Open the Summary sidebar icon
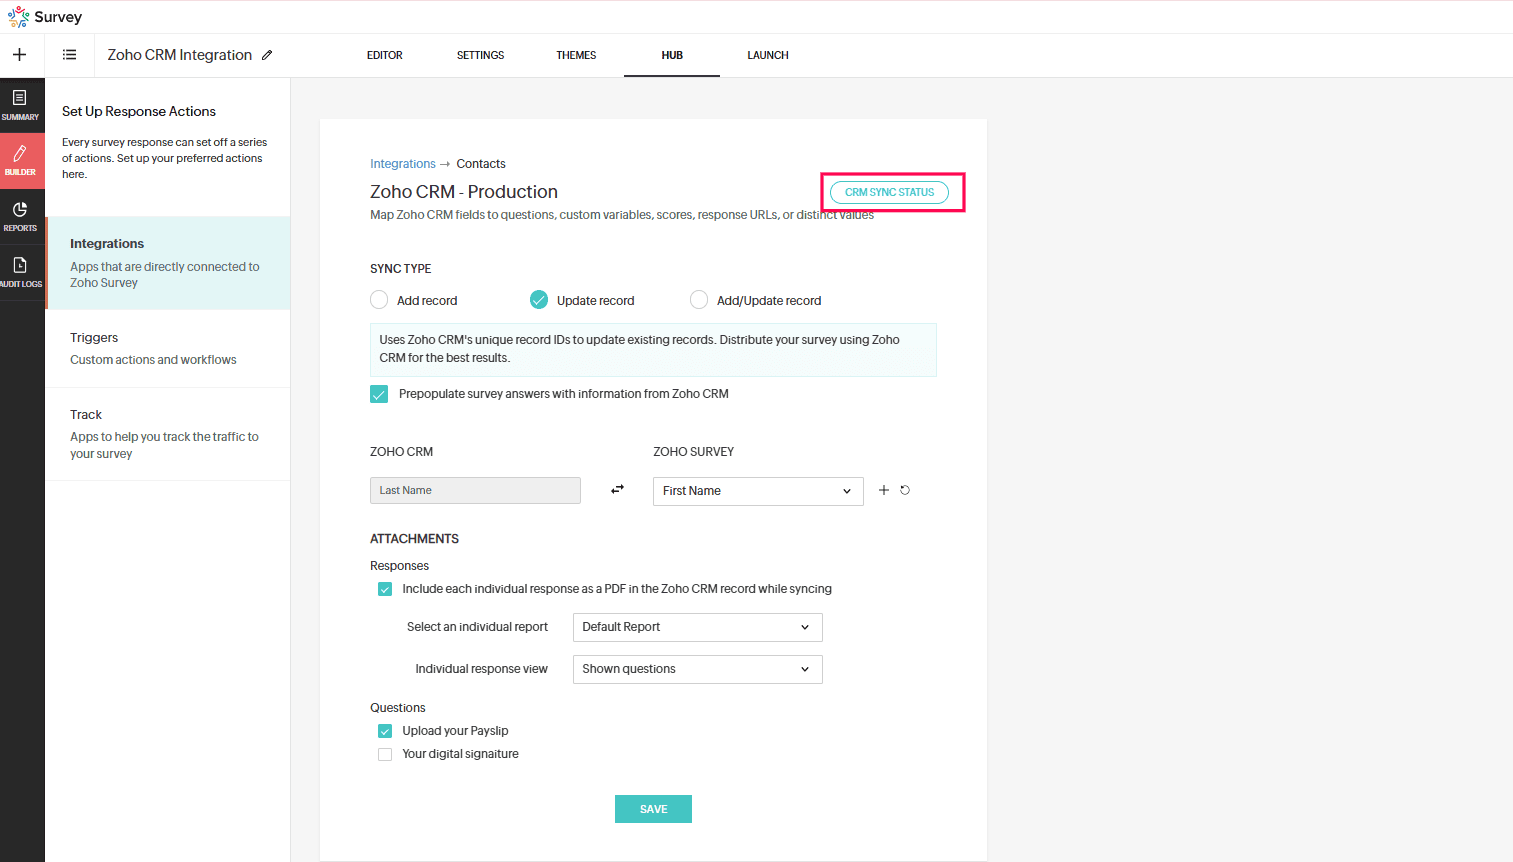The width and height of the screenshot is (1513, 862). coord(20,105)
